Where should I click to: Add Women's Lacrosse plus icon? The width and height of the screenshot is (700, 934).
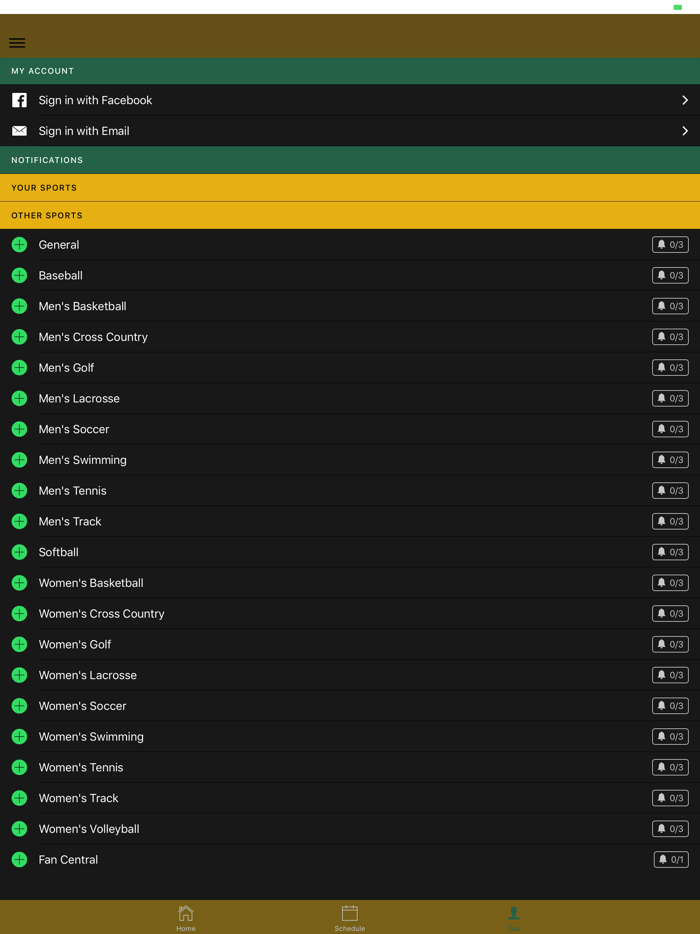[x=20, y=675]
